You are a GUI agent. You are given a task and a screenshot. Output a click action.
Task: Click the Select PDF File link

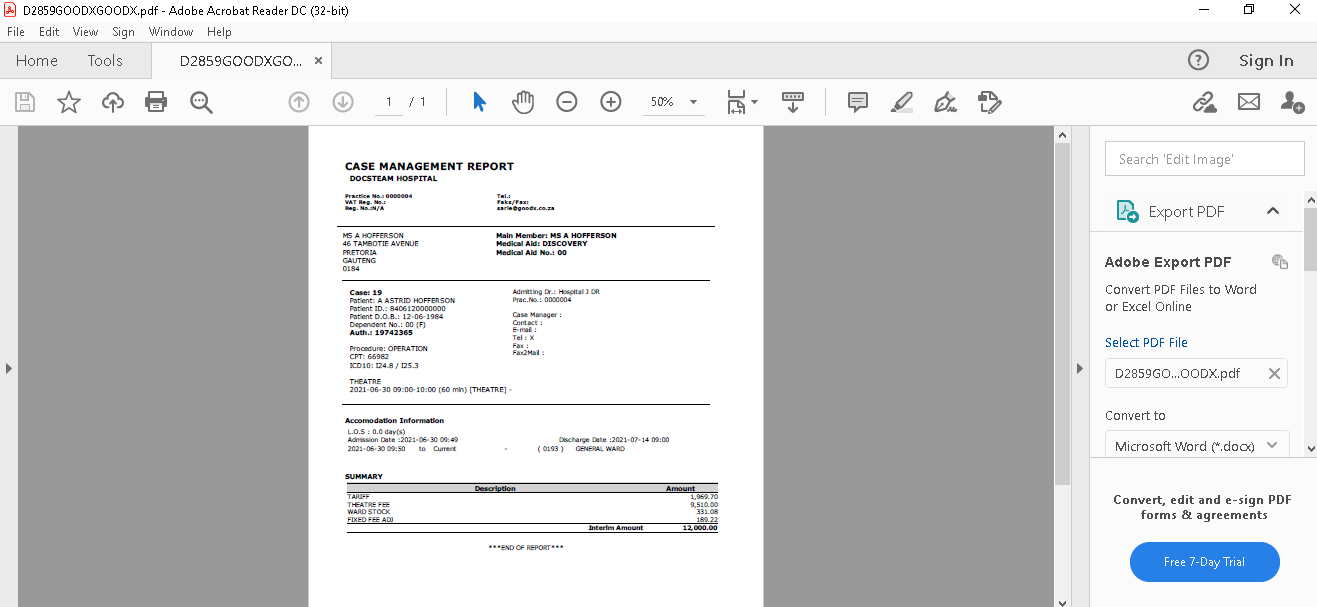click(x=1146, y=342)
